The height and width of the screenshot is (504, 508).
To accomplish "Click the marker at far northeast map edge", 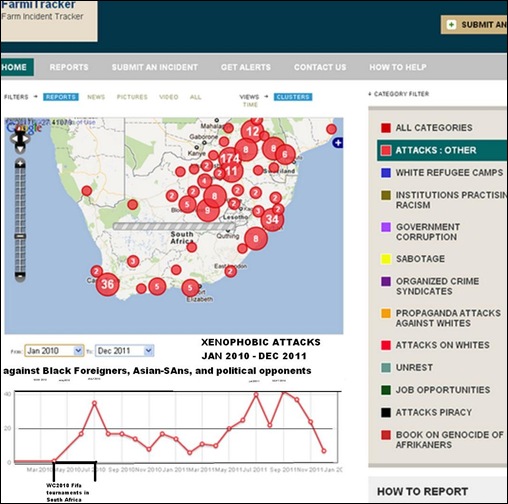I will [x=331, y=129].
